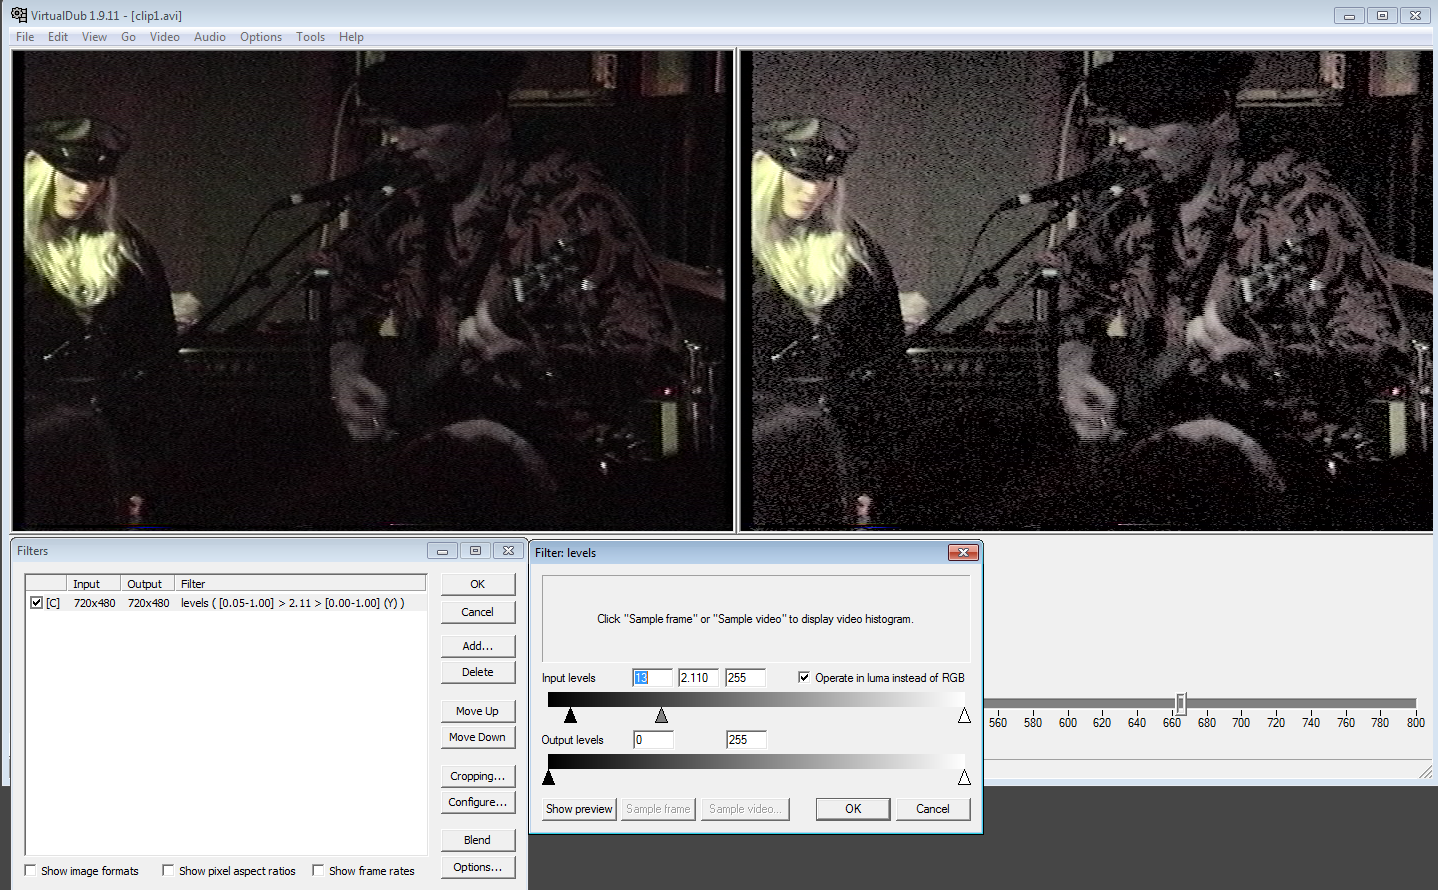Click the input levels black point field

[x=652, y=678]
